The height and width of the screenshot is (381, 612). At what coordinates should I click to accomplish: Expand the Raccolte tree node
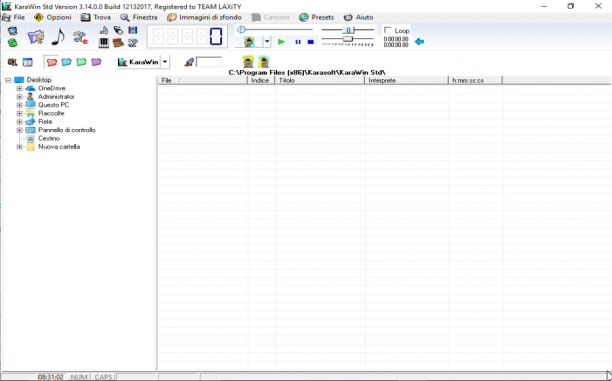click(x=19, y=113)
